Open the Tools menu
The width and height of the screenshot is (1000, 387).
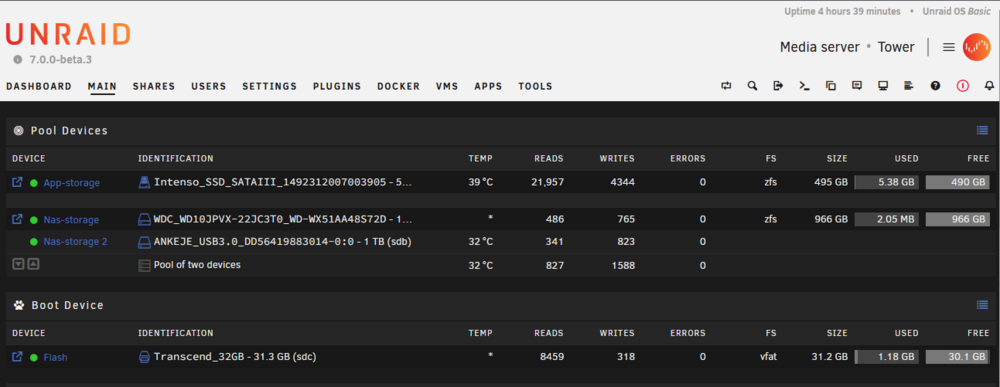point(535,86)
